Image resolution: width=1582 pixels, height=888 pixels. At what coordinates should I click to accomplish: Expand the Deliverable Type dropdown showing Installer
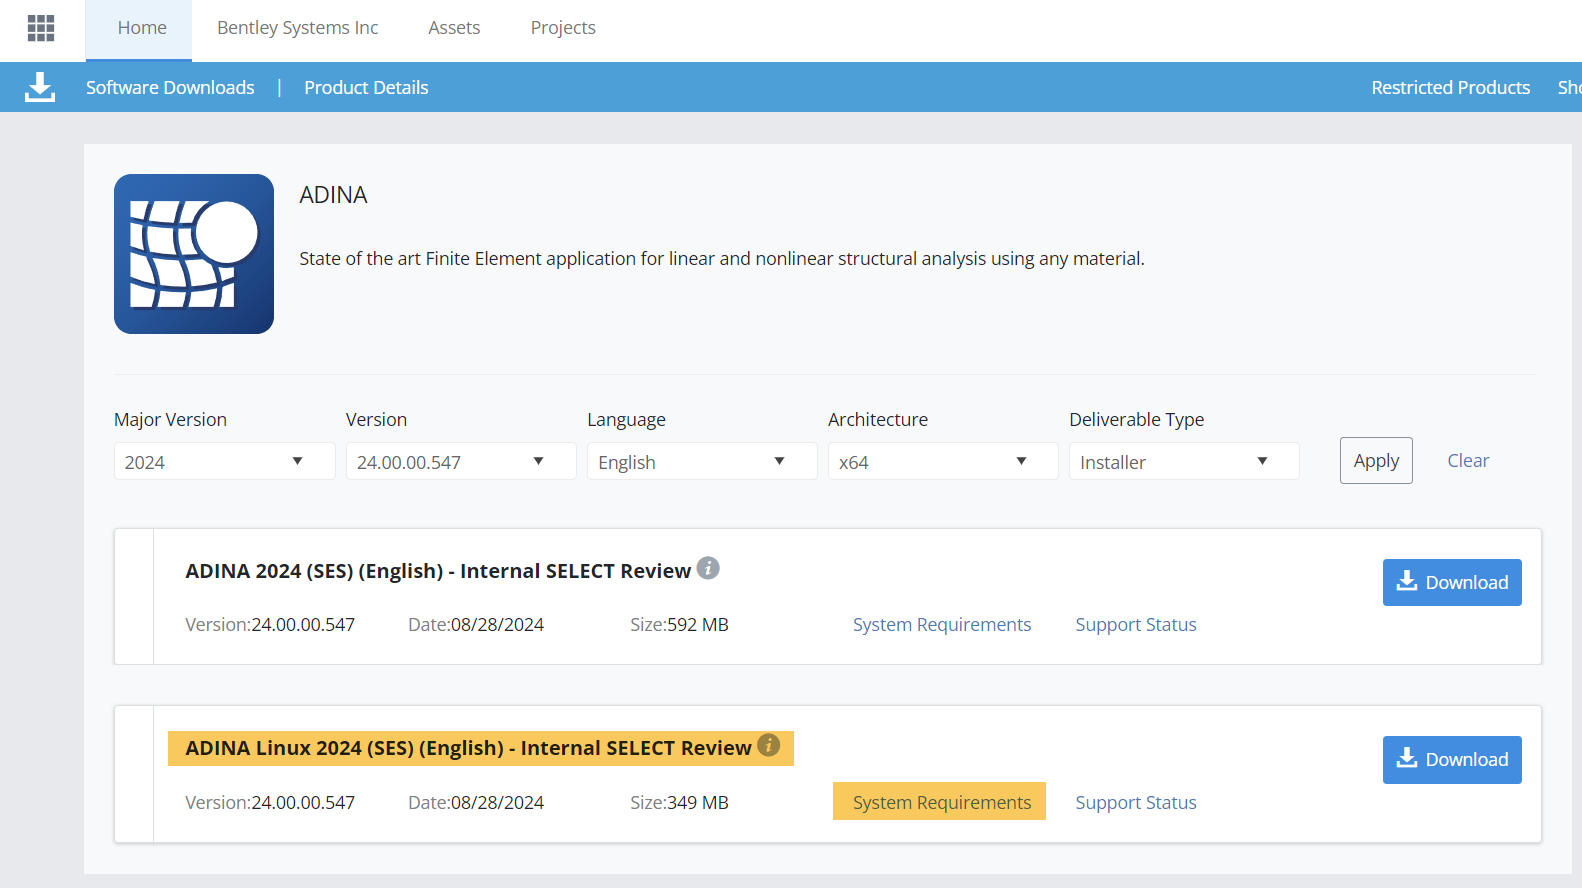(1184, 461)
